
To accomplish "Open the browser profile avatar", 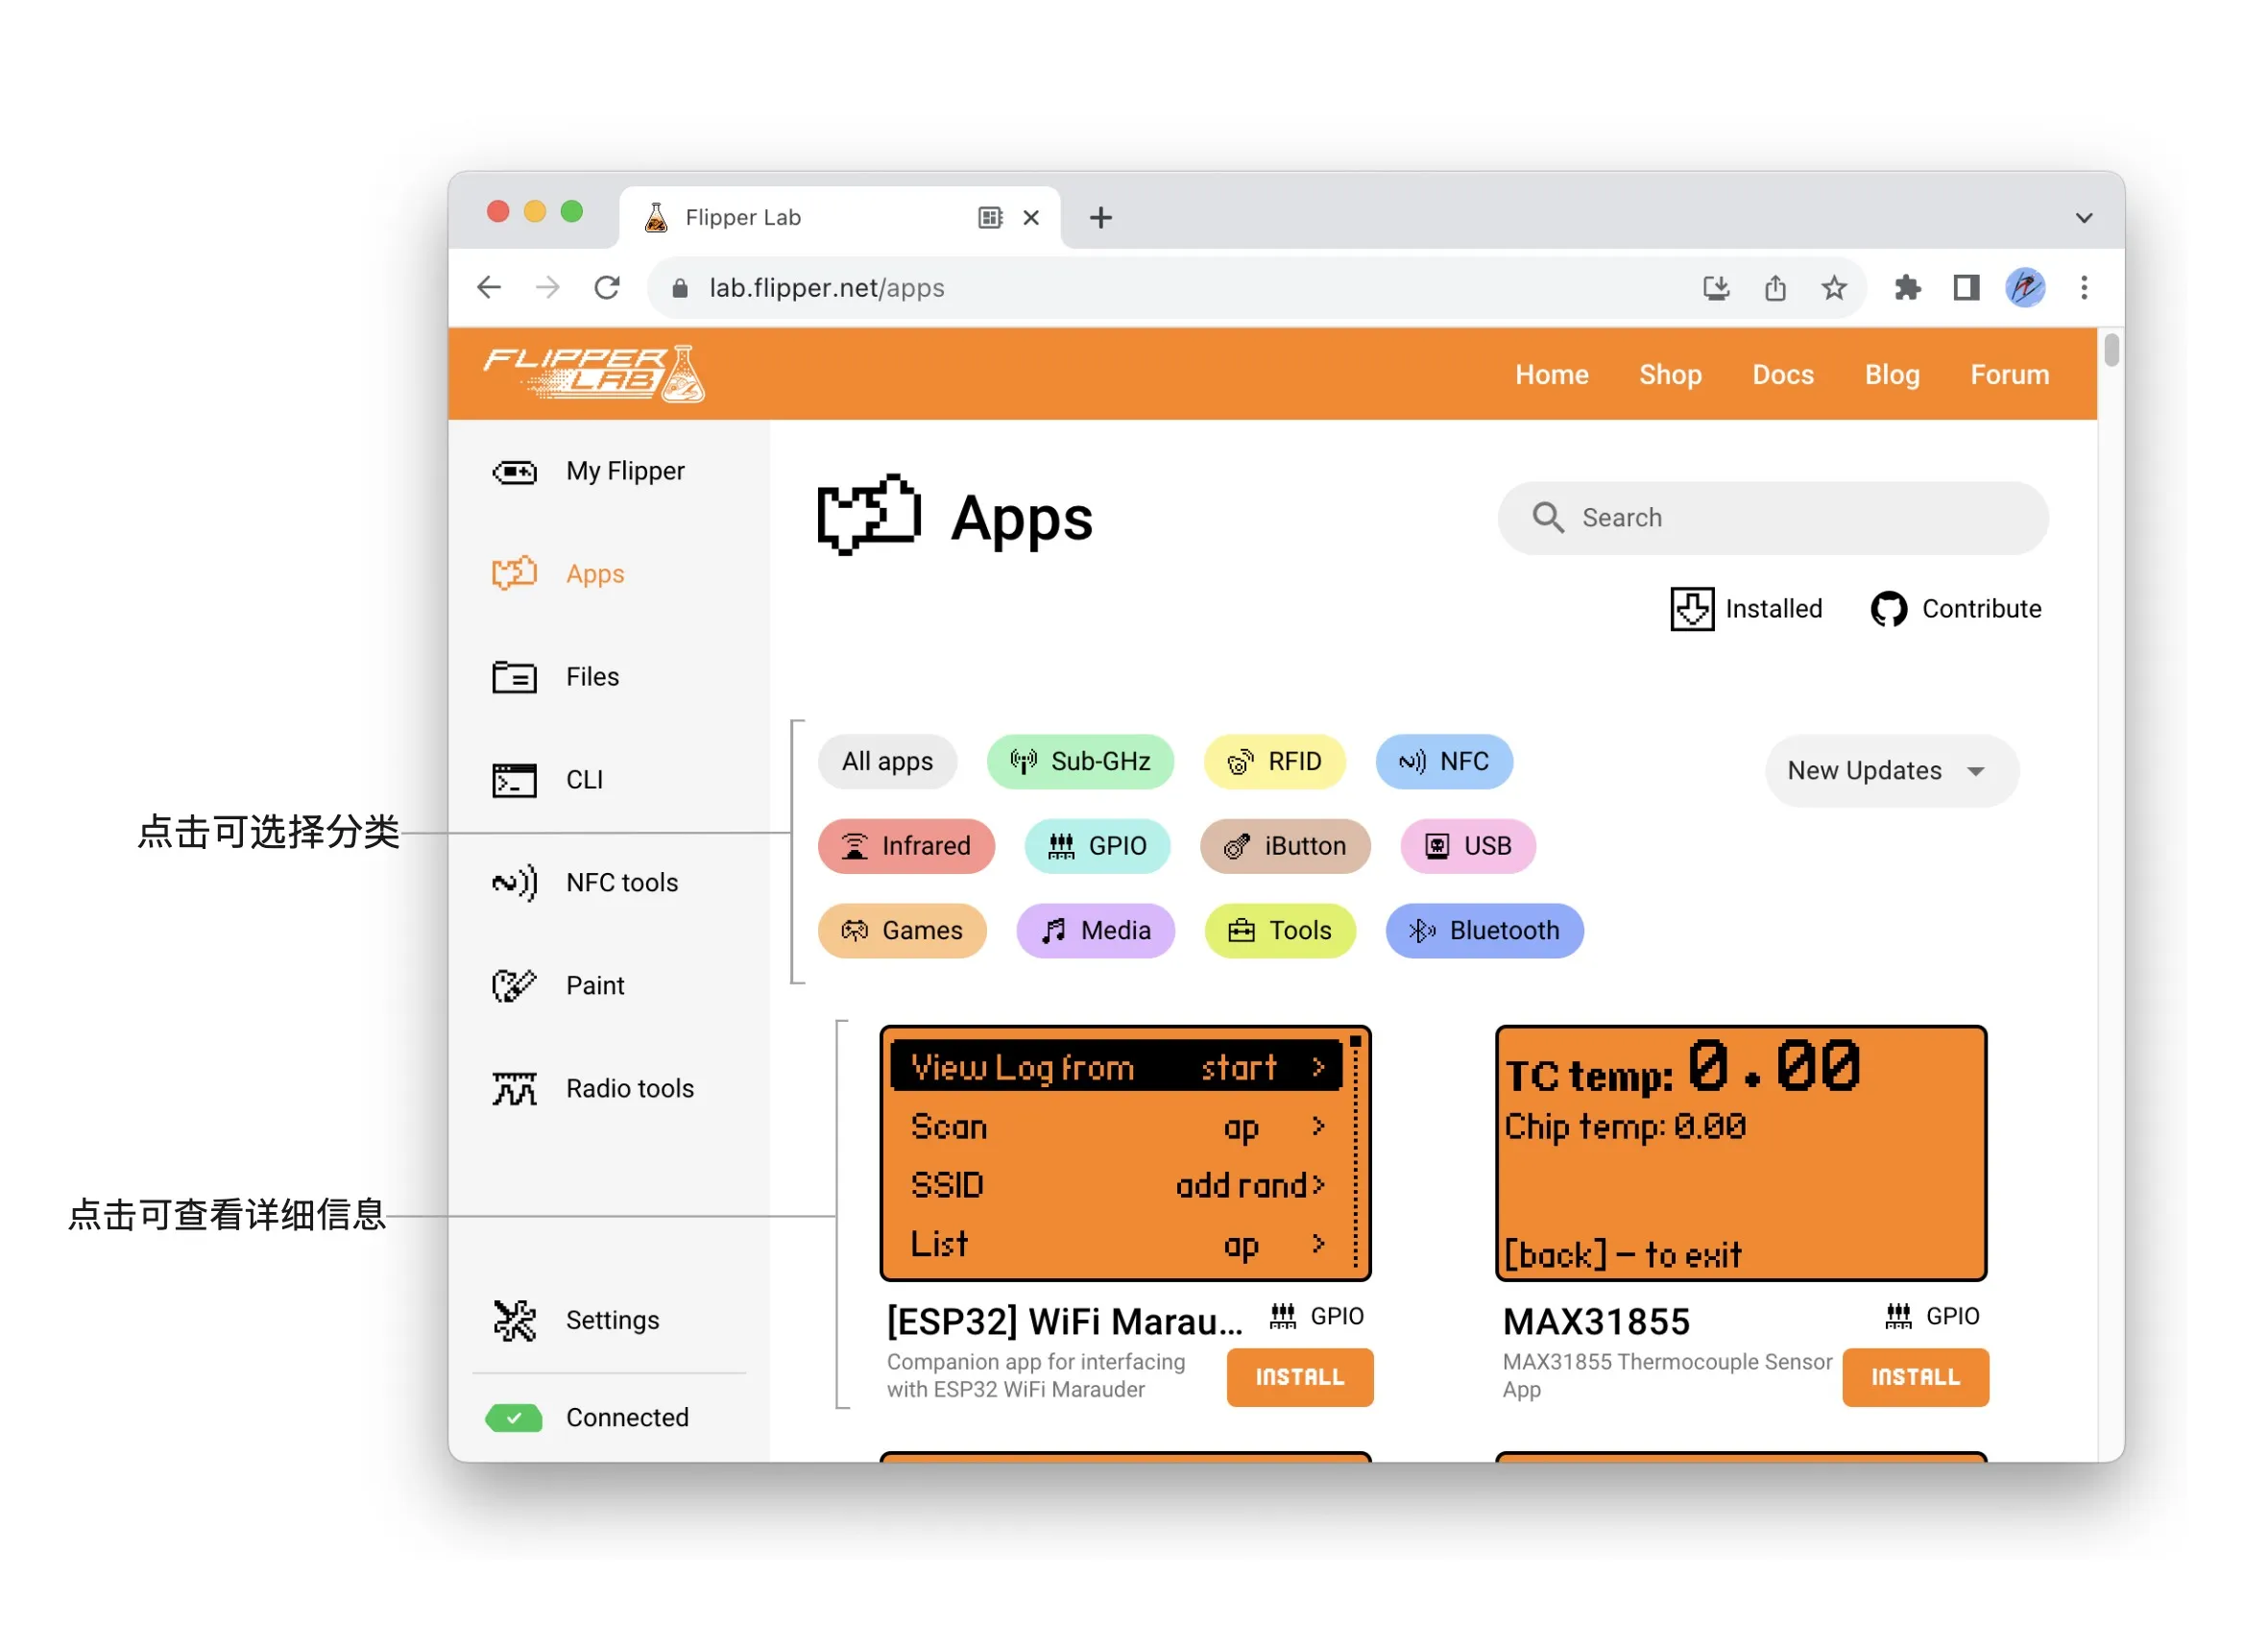I will pos(2025,288).
